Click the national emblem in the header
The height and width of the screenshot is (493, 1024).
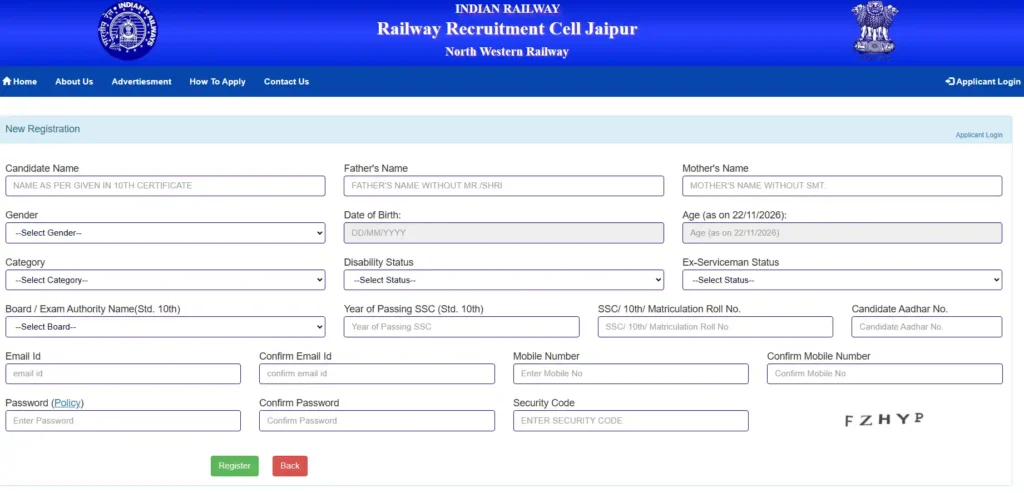pos(874,31)
